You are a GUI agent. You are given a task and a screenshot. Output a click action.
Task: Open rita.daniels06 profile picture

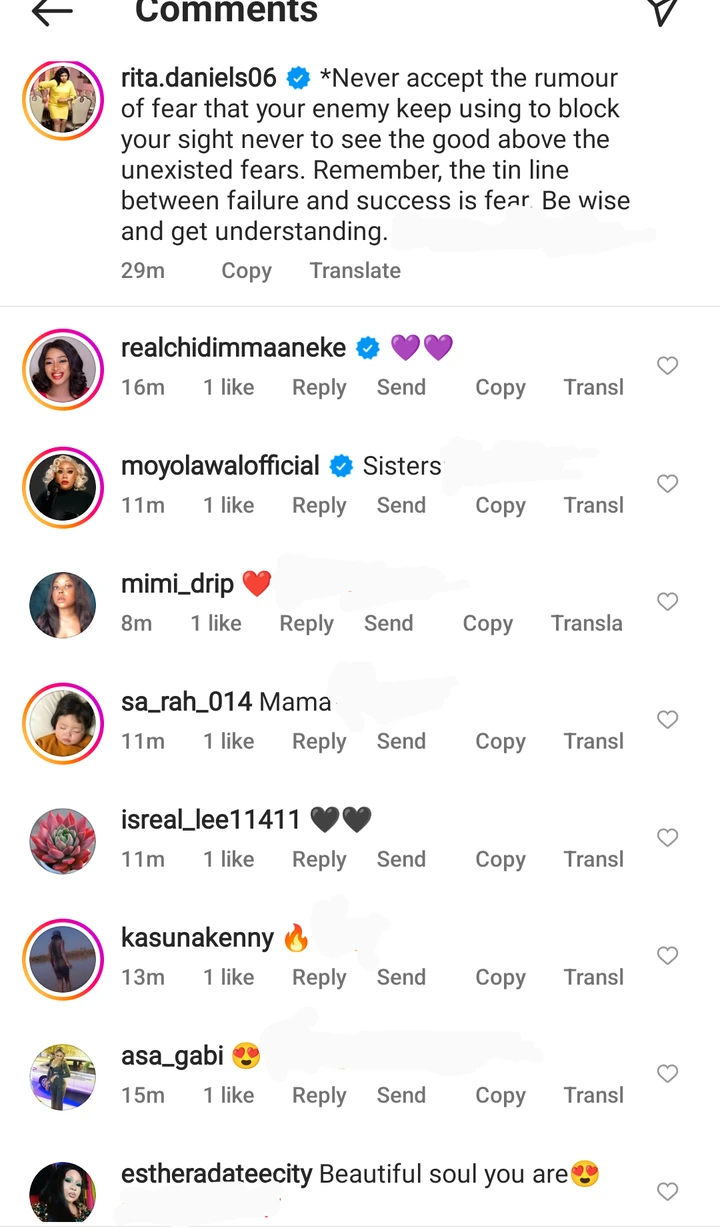[x=63, y=101]
